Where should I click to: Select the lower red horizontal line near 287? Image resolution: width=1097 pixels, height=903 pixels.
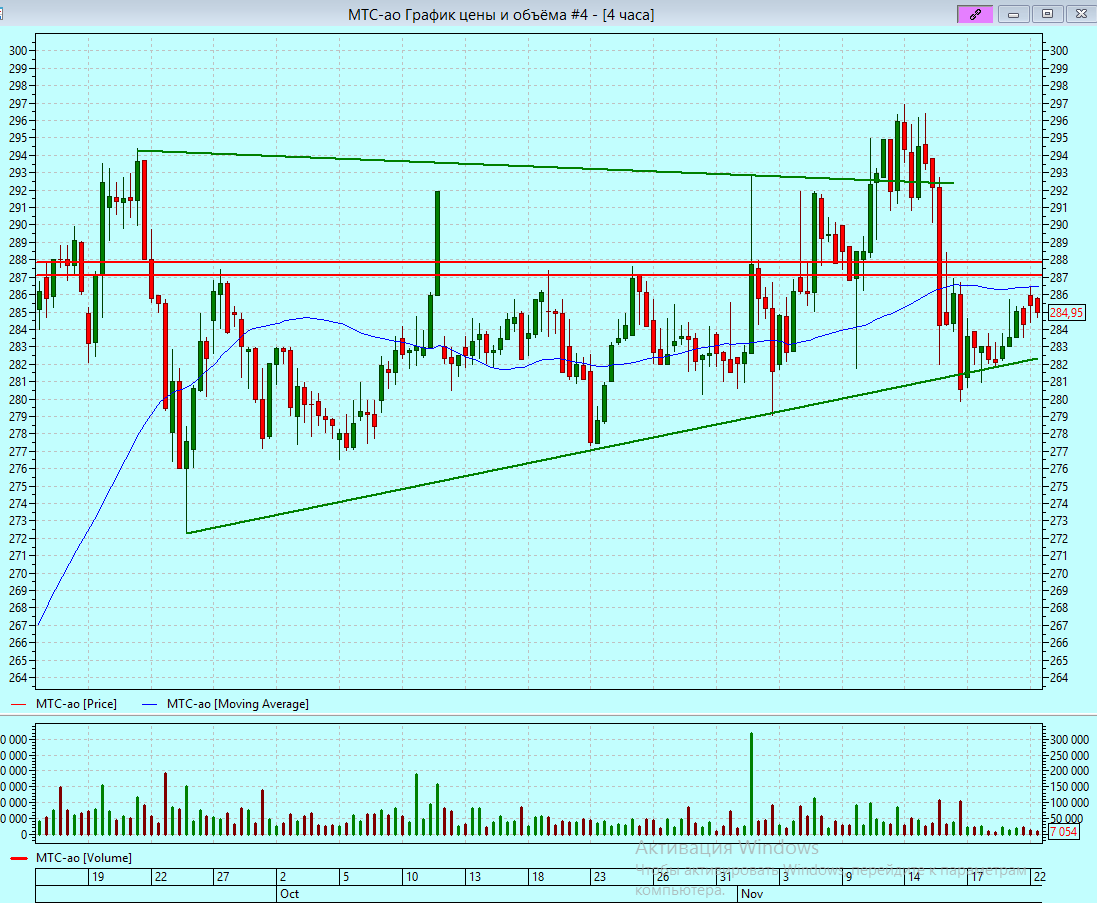point(539,275)
